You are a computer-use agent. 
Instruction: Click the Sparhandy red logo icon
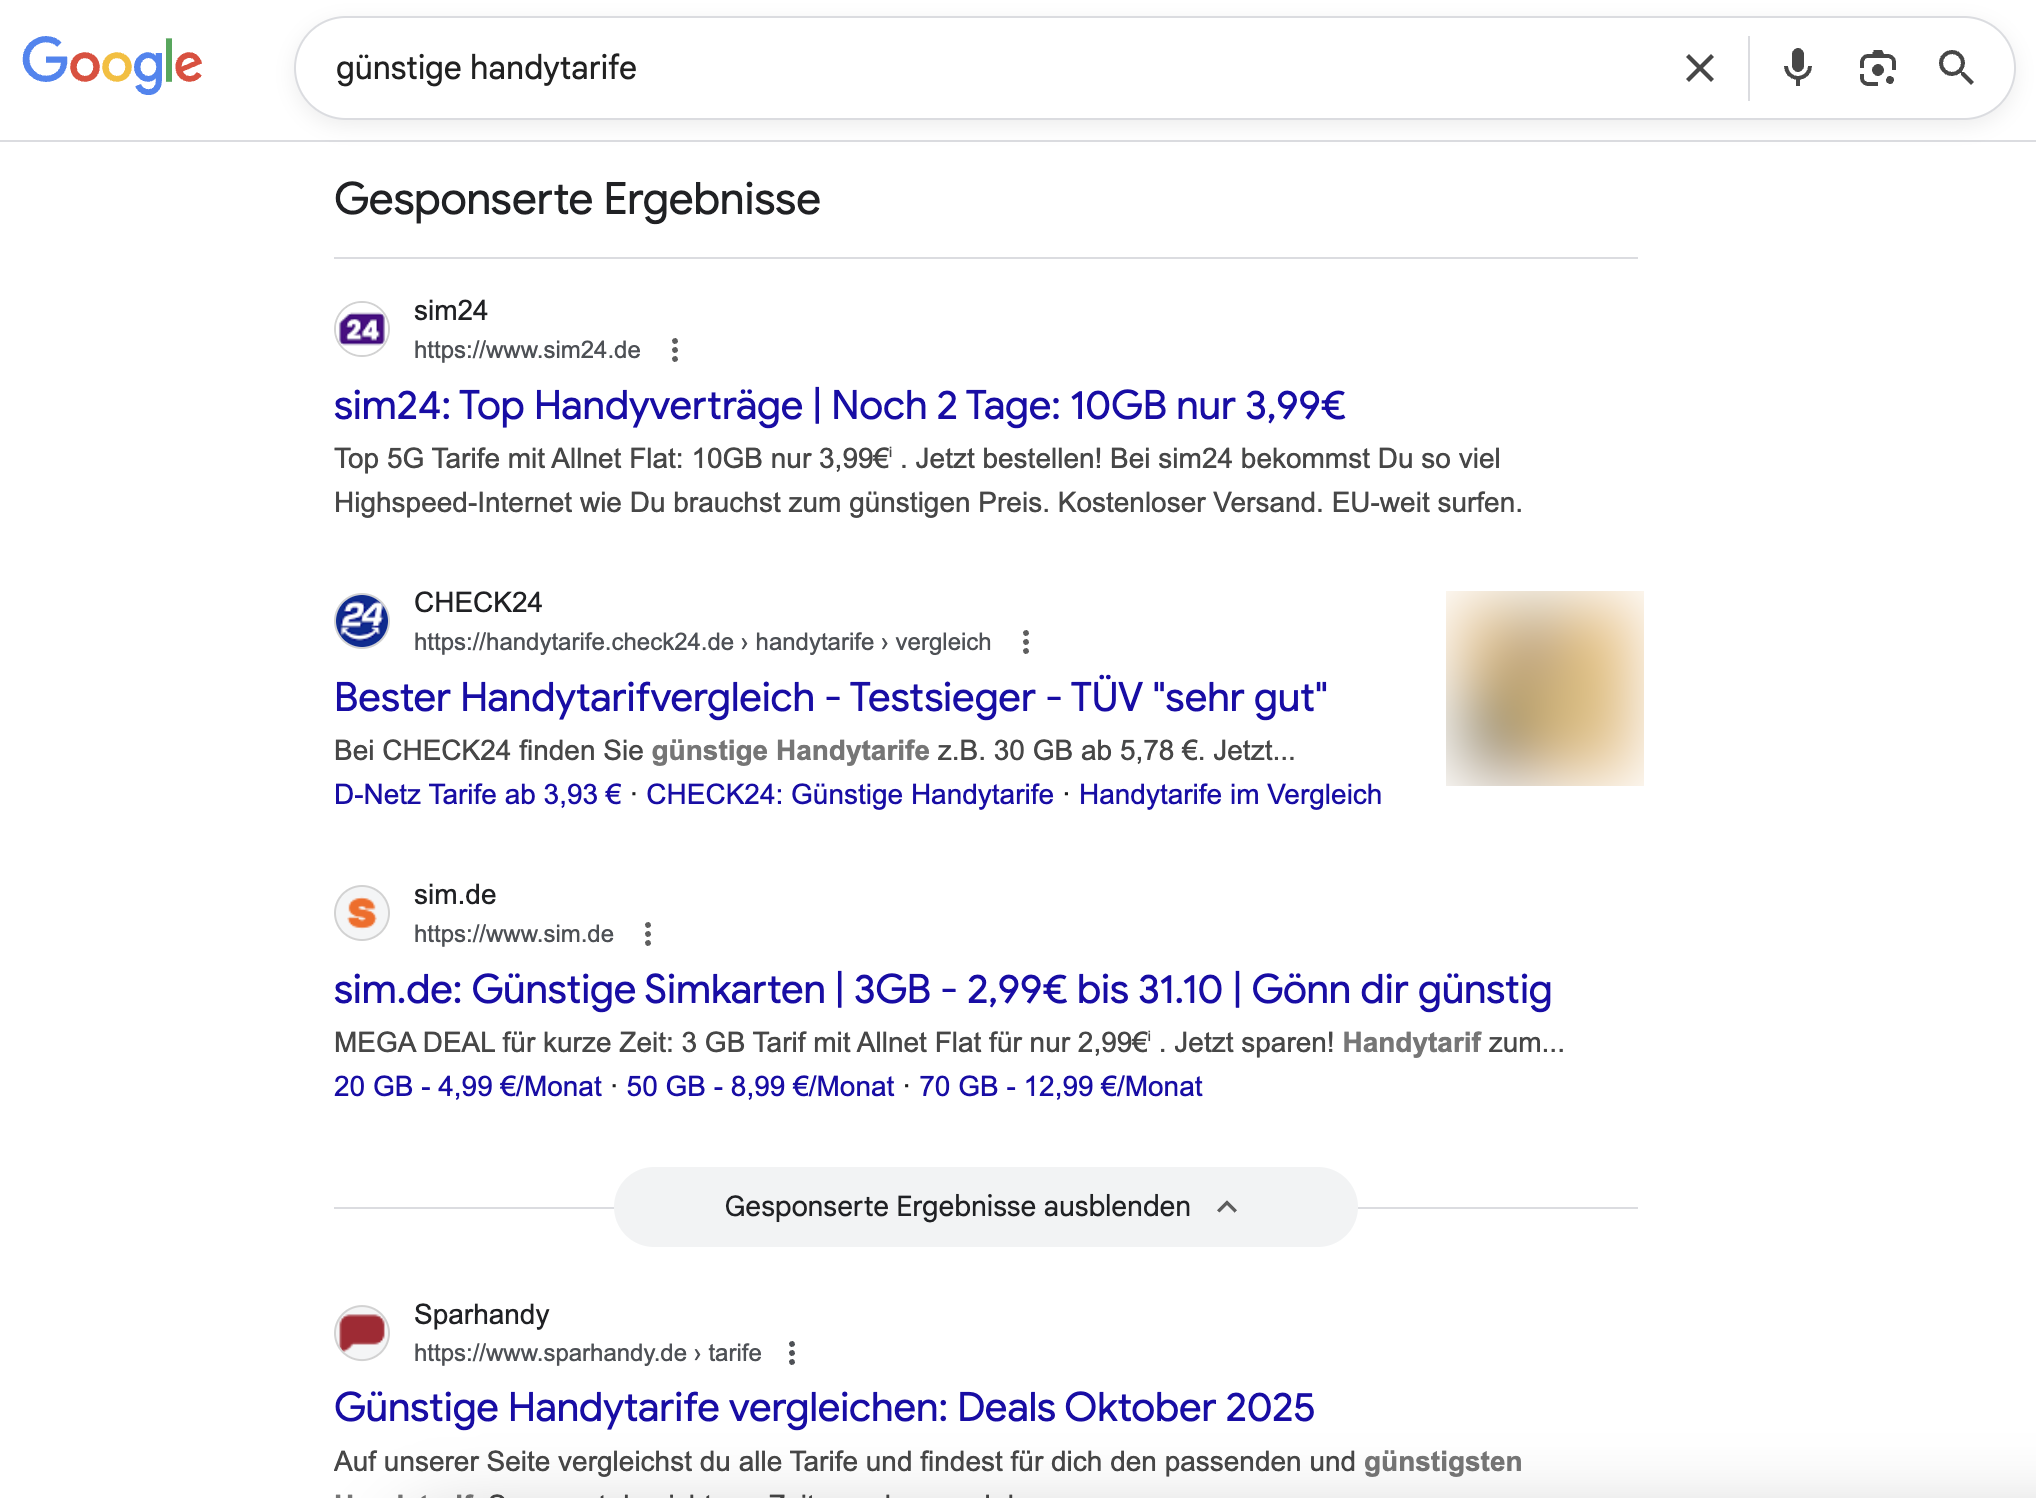click(x=361, y=1333)
